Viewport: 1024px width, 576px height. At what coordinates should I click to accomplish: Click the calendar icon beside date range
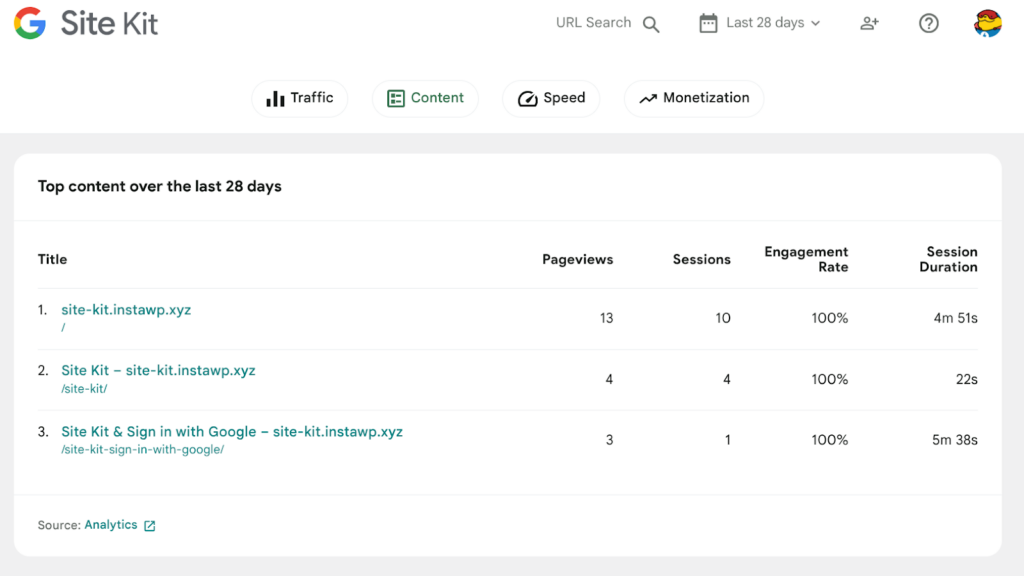(708, 23)
